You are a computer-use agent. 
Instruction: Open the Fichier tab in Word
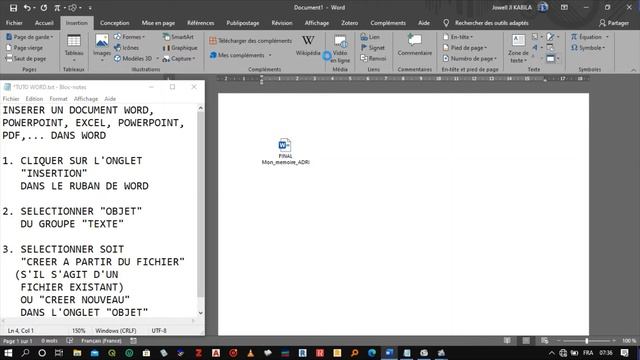[14, 23]
